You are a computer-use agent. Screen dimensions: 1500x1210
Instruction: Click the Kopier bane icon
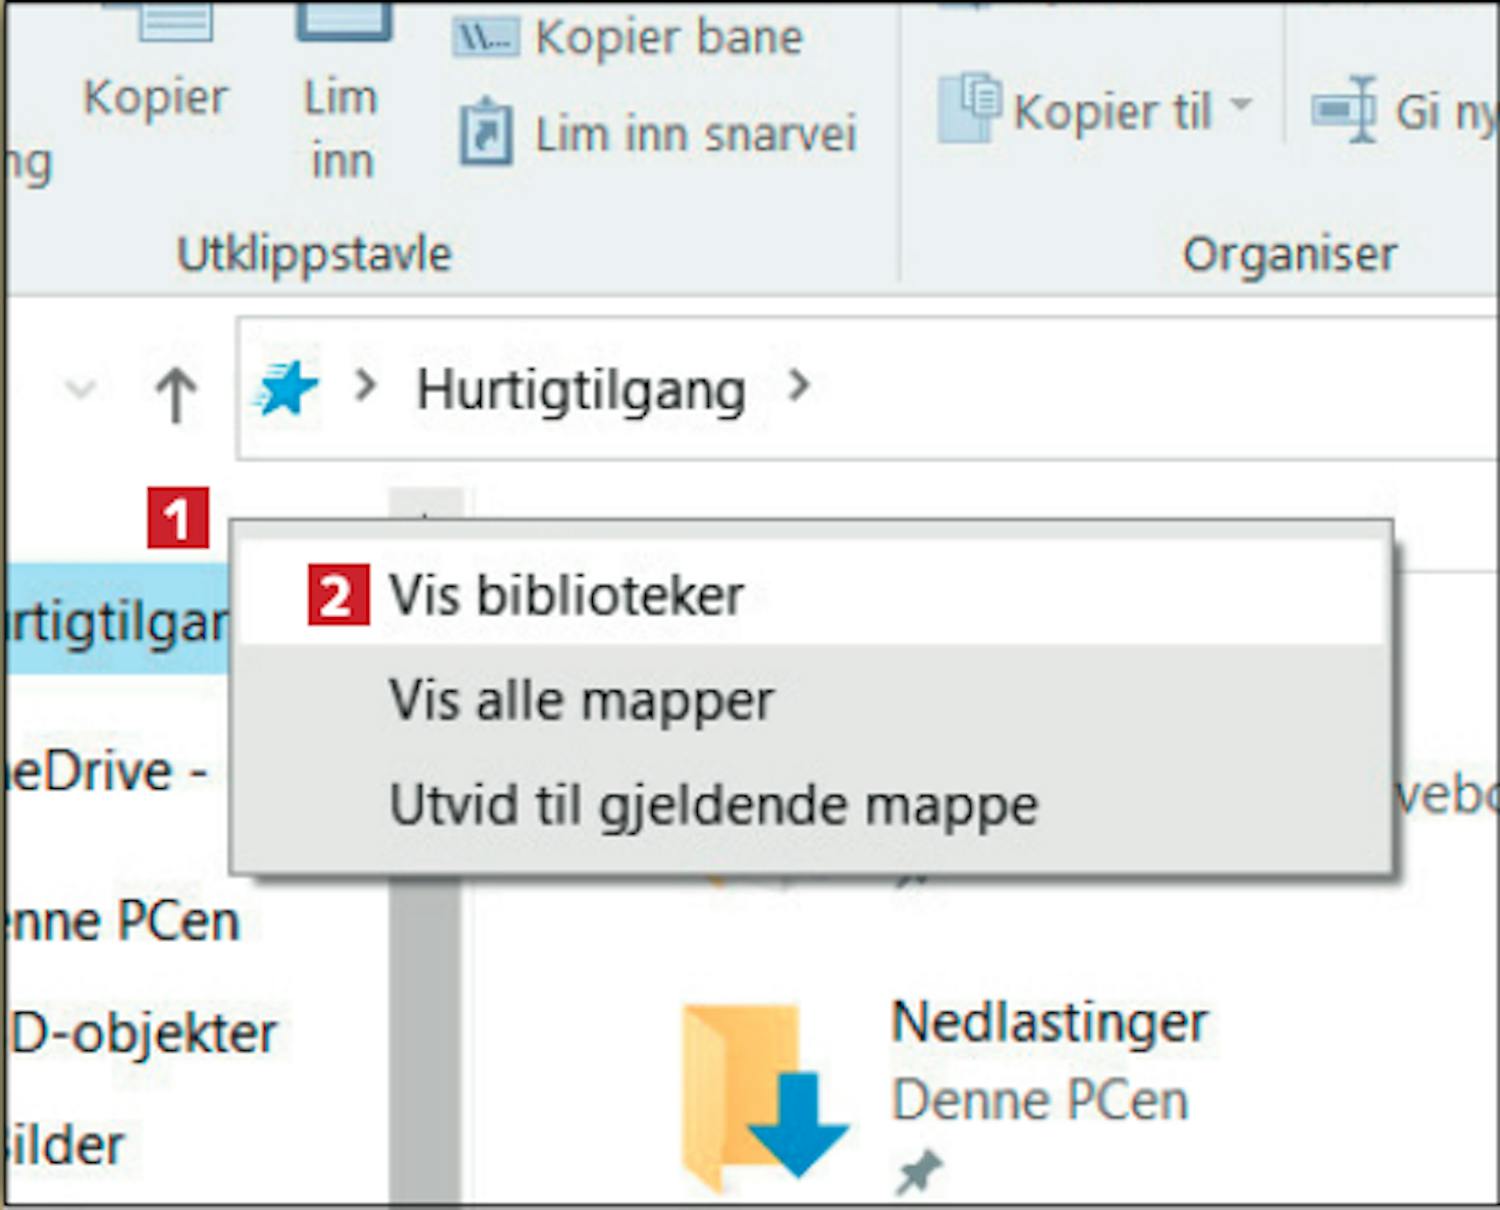pos(485,39)
